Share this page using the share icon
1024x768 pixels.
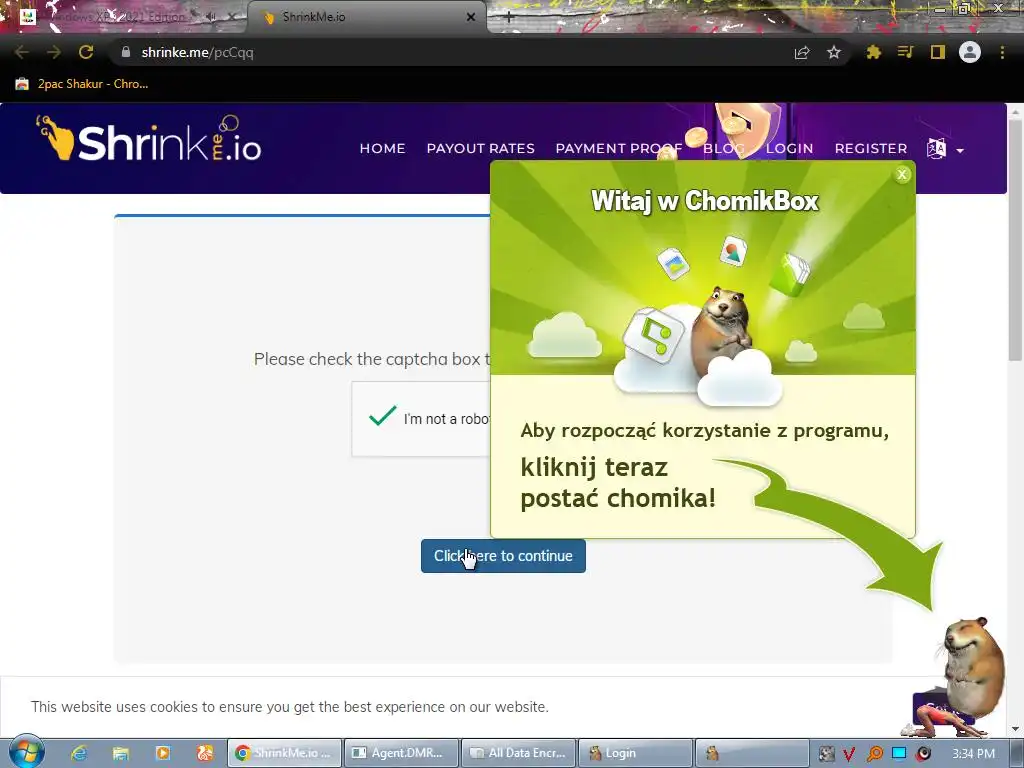802,52
